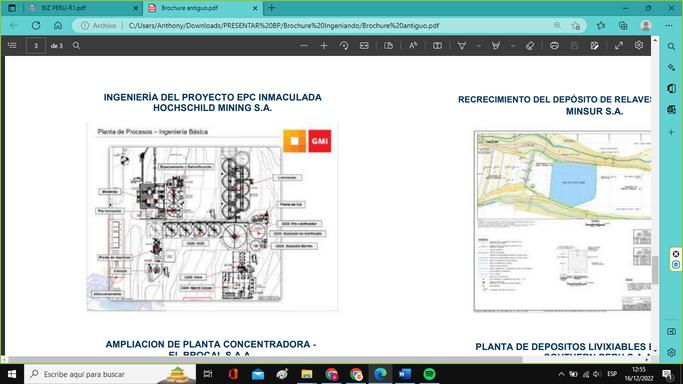Zoom in with the plus icon
Screen dimensions: 683x384
324,46
